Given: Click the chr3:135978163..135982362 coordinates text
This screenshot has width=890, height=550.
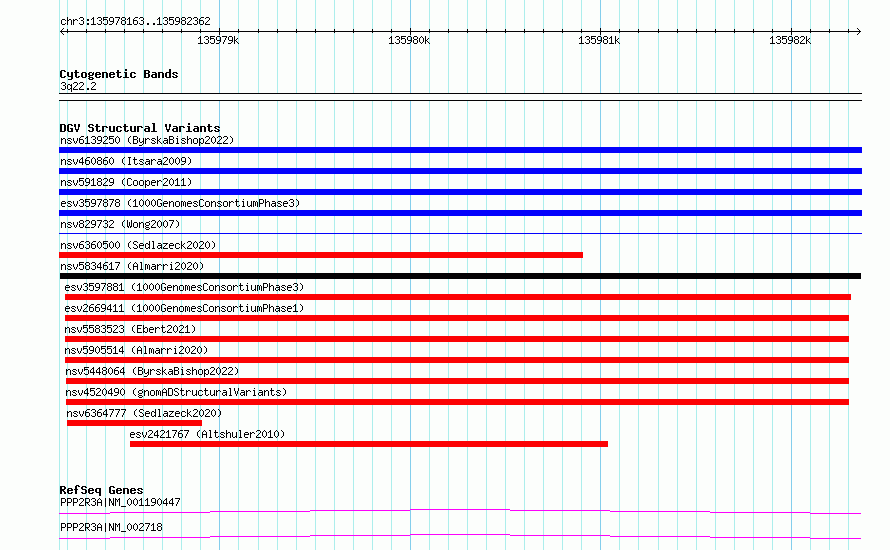Looking at the screenshot, I should click(x=135, y=21).
